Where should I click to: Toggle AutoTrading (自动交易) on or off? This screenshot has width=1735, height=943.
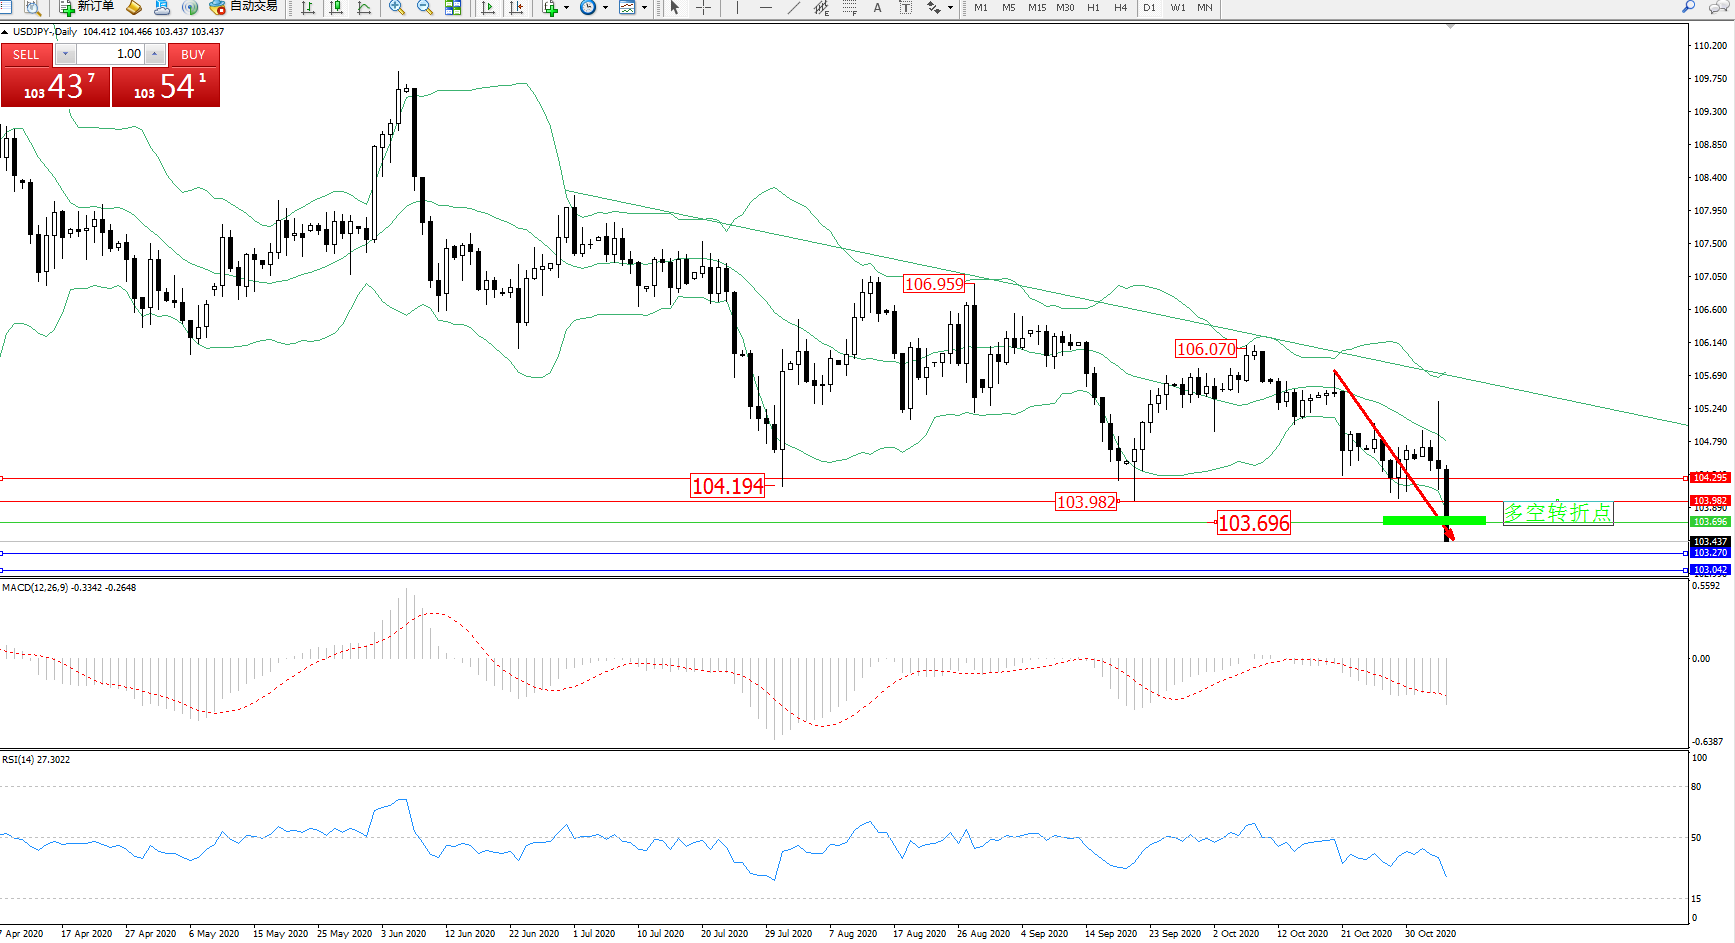click(x=243, y=7)
